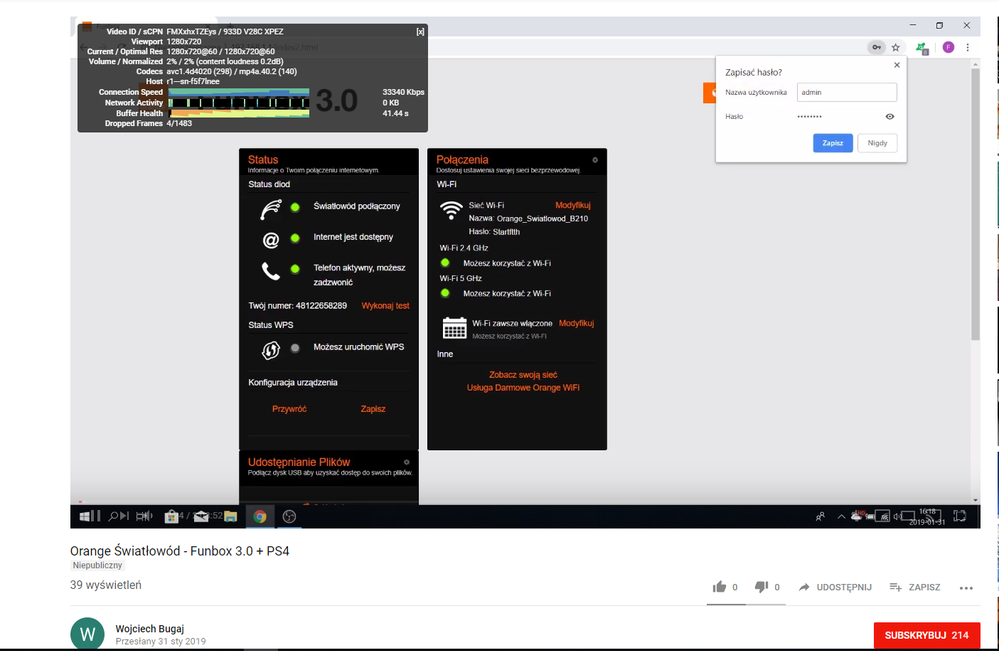Click the Udostępnianie Plików heading
Viewport: 999px width, 651px height.
pyautogui.click(x=299, y=462)
